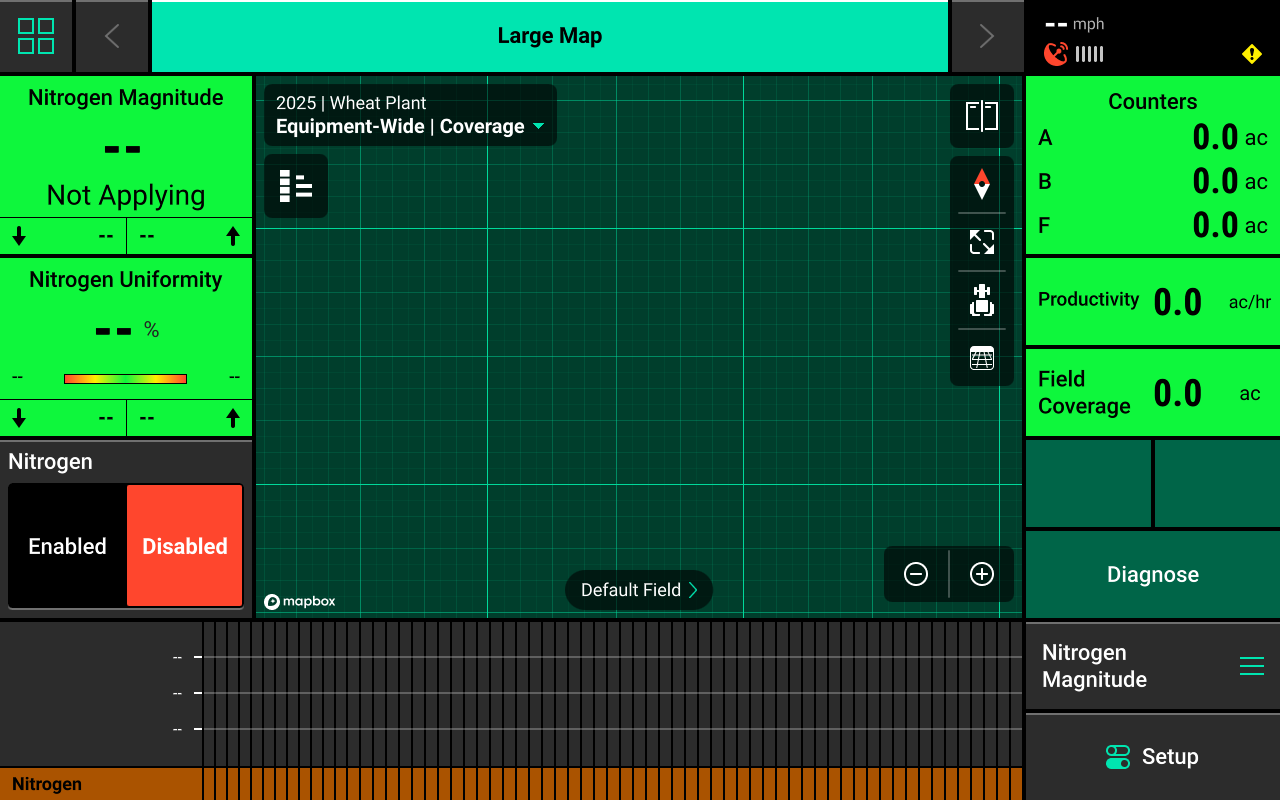Open the home grid menu icon

point(36,36)
